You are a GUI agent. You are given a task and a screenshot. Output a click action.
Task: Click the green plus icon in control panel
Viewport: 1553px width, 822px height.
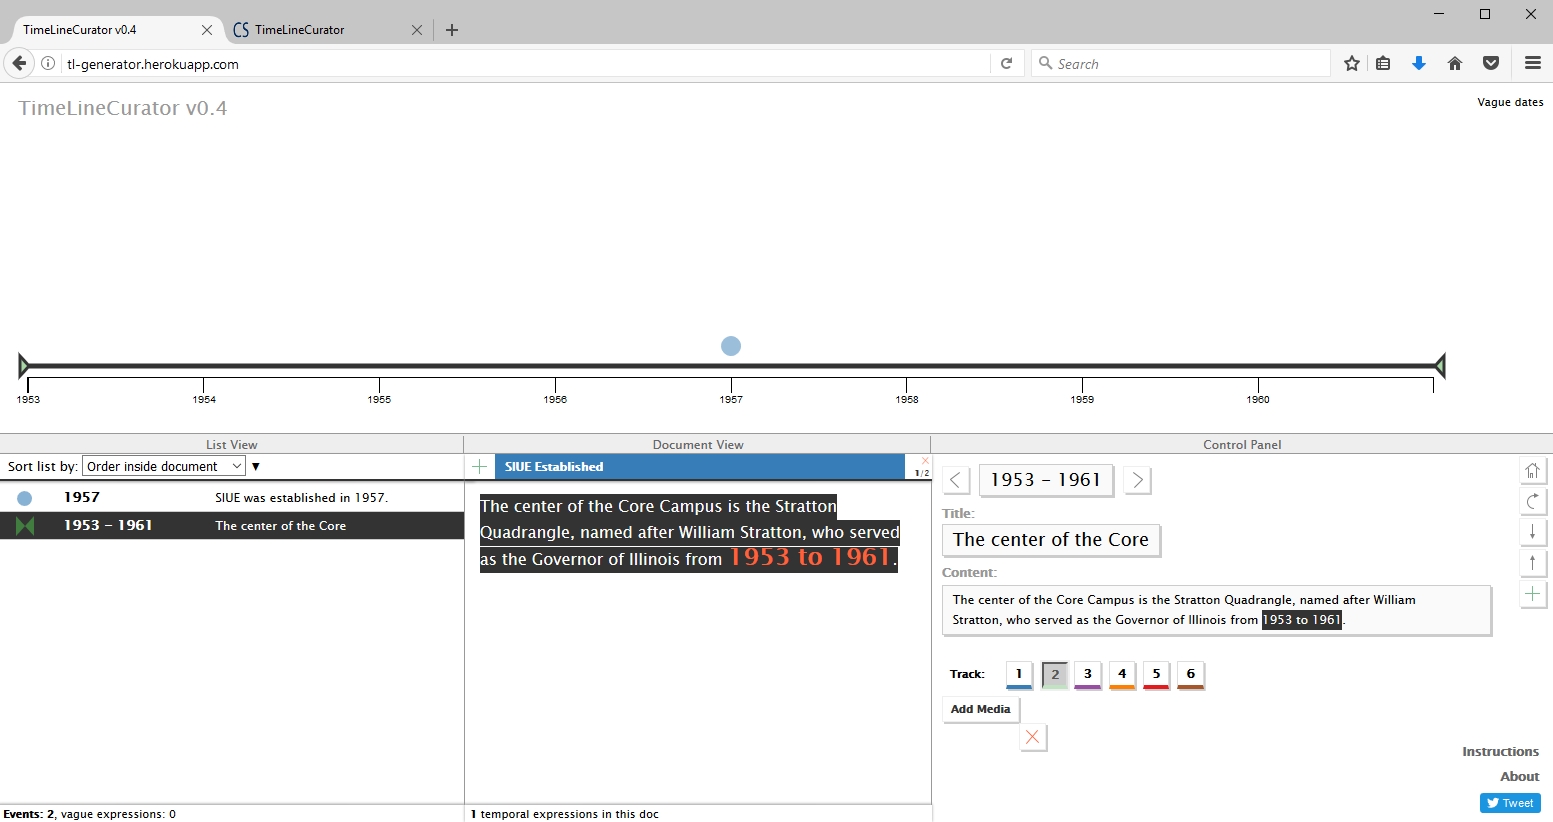point(1532,595)
